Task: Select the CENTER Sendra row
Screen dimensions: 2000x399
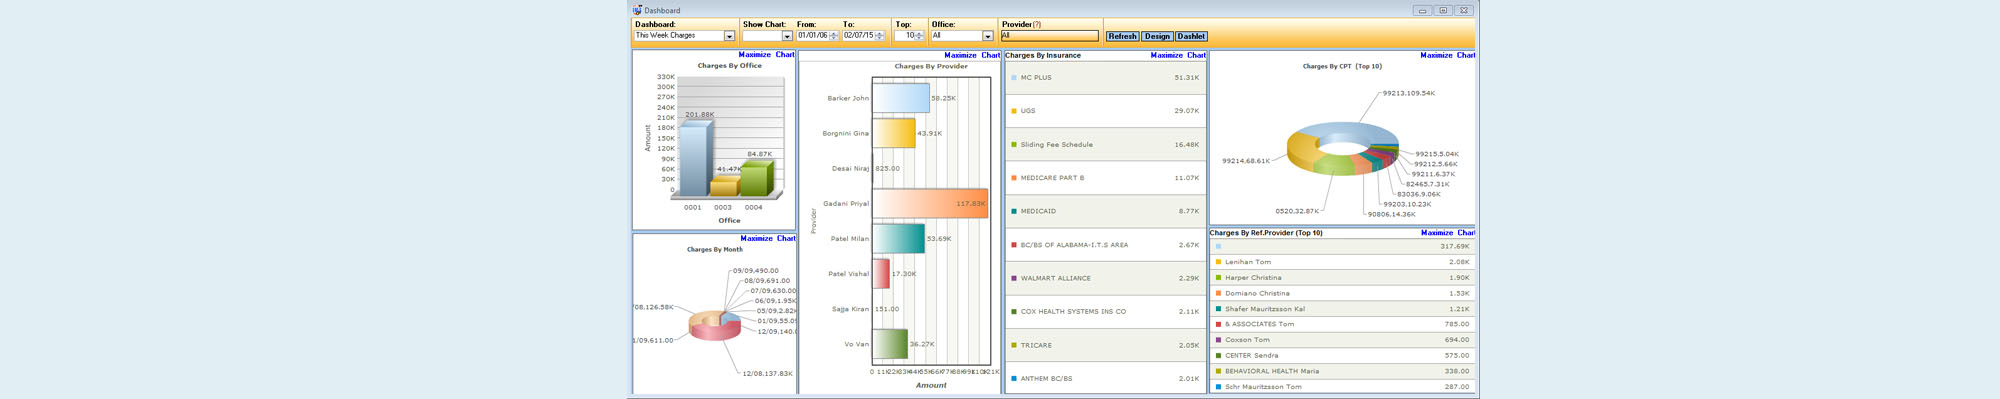Action: tap(1342, 355)
